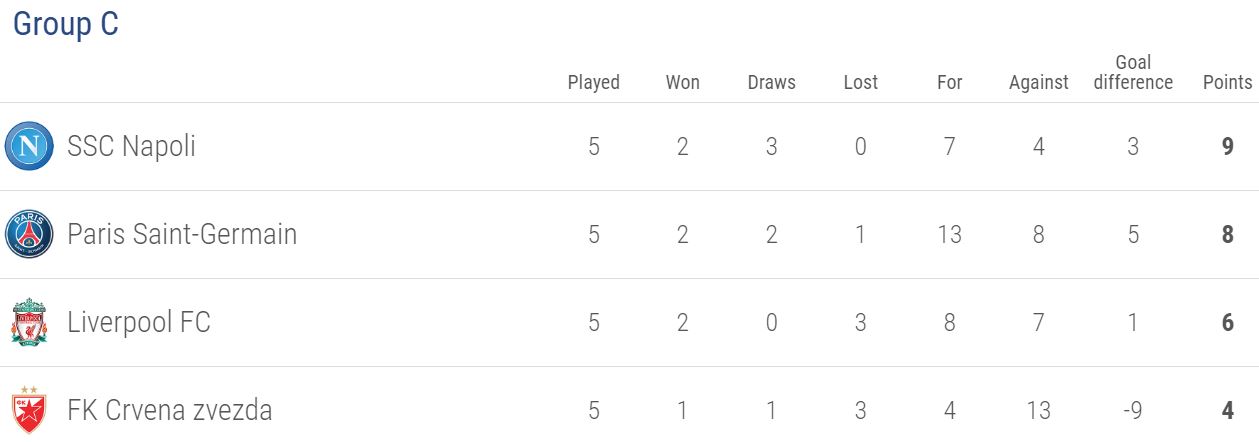Click the Paris Saint-Germain club crest

28,235
